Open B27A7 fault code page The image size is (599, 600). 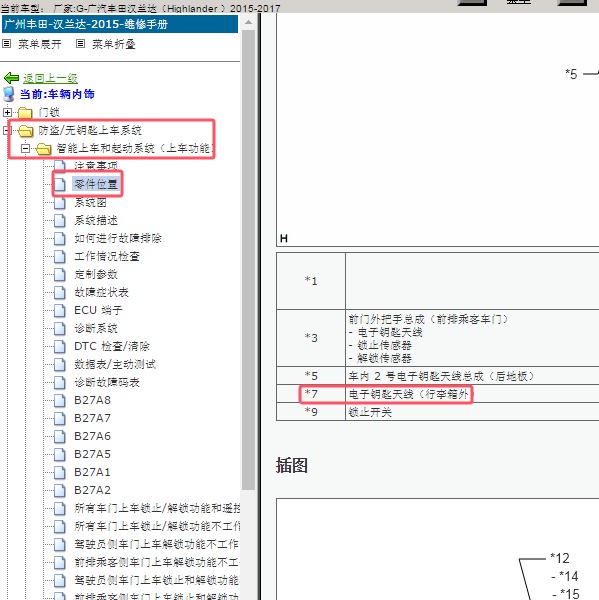92,418
